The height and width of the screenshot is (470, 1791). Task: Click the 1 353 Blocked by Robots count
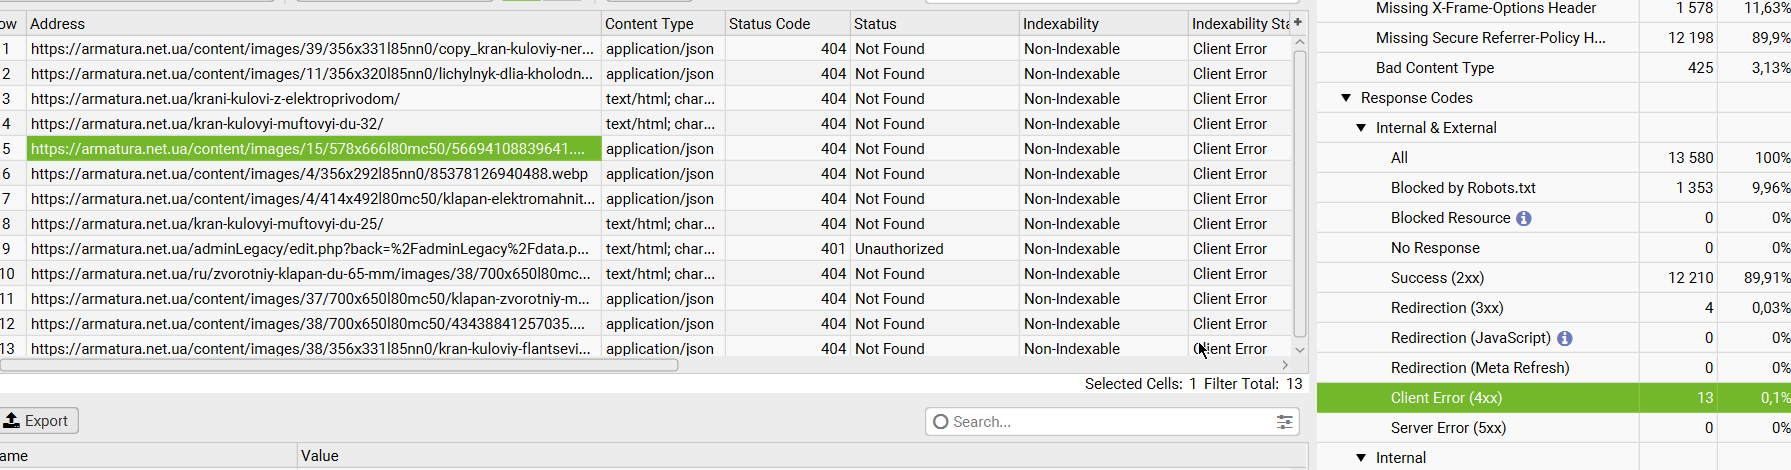coord(1694,188)
